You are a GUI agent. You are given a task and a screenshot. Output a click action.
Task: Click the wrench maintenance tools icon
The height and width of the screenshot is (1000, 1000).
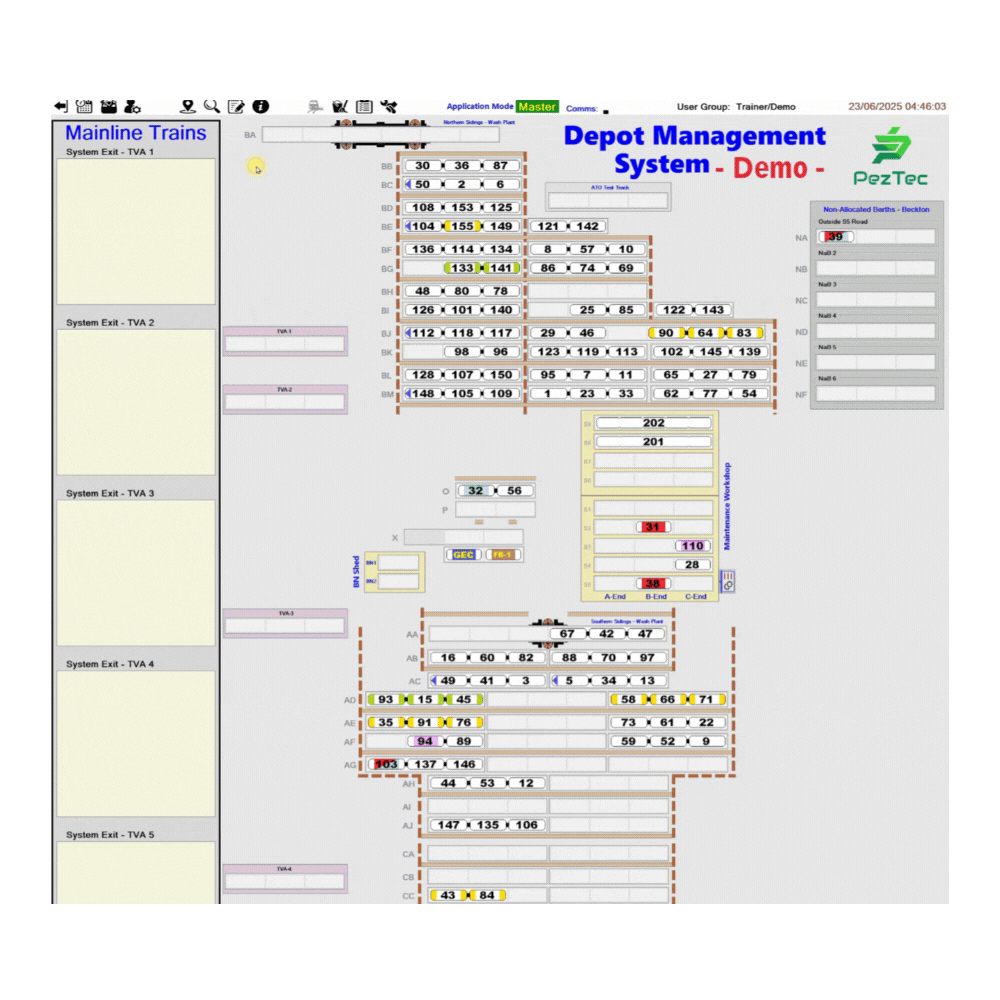pos(388,107)
